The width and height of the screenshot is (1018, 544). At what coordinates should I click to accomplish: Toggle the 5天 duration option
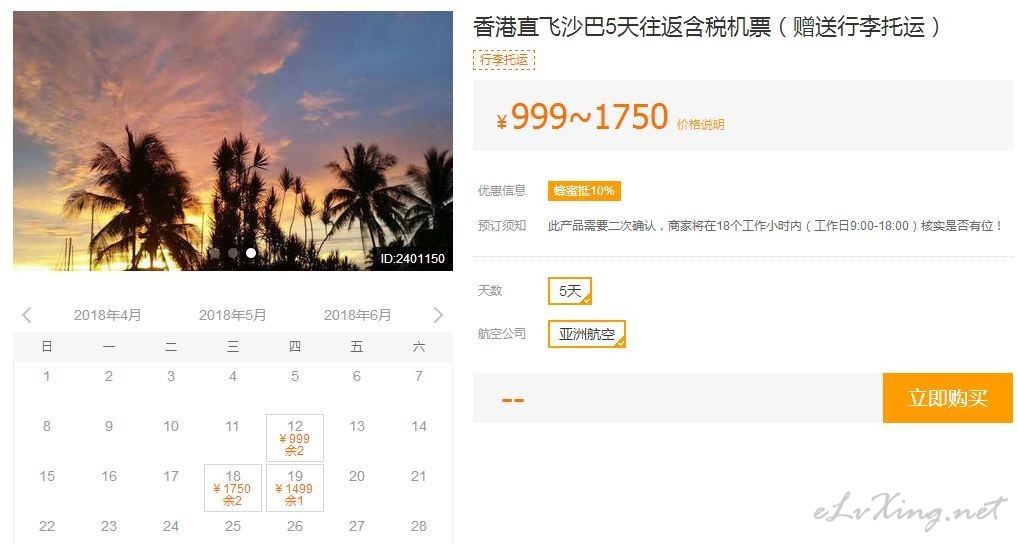point(570,291)
